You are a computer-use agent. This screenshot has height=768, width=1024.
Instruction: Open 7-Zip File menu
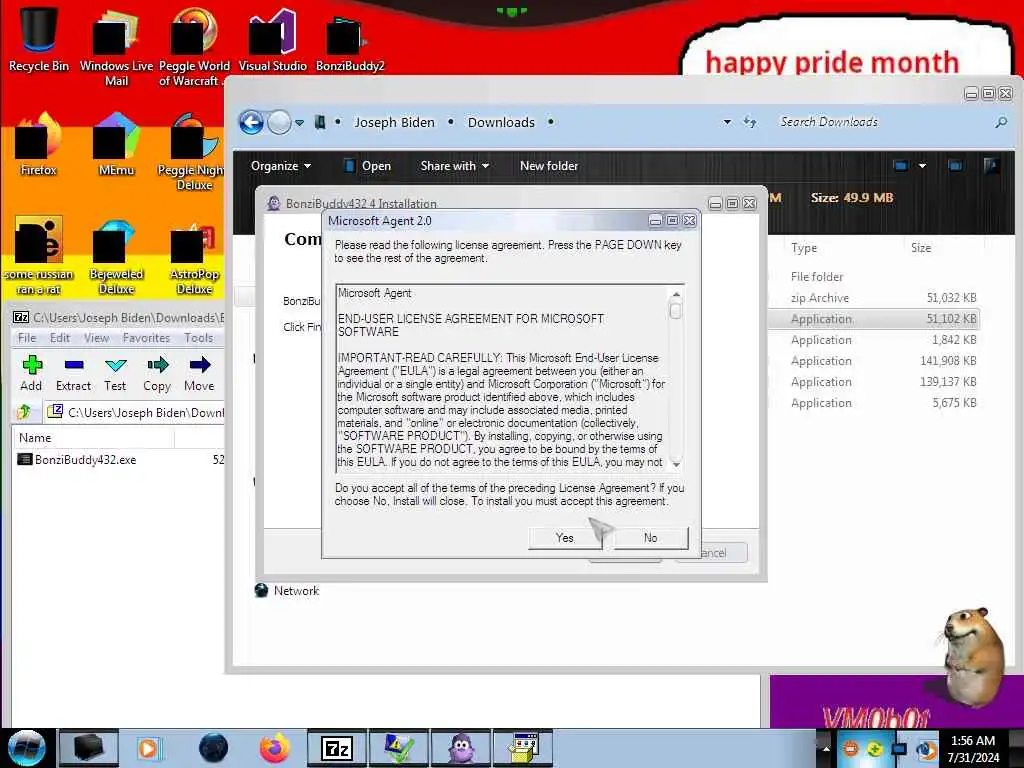[27, 338]
